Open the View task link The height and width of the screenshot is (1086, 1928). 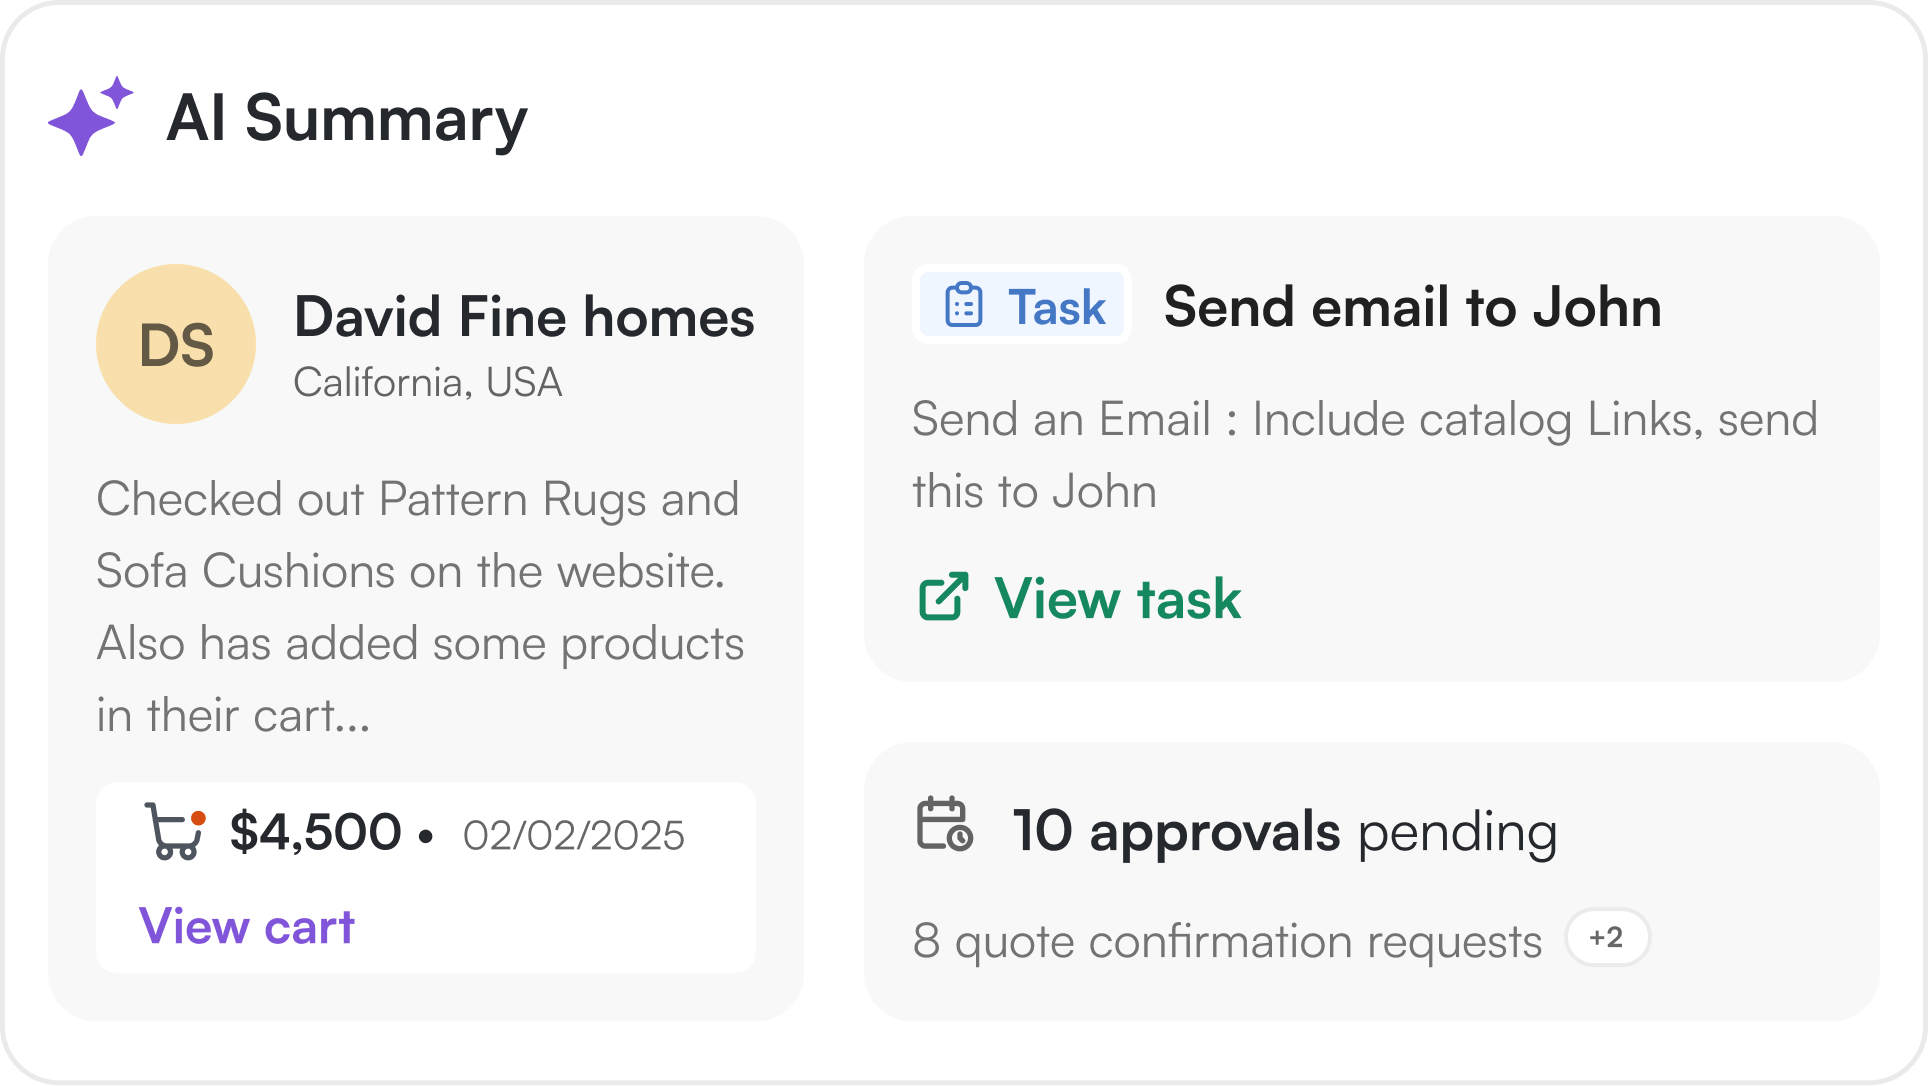click(1117, 598)
